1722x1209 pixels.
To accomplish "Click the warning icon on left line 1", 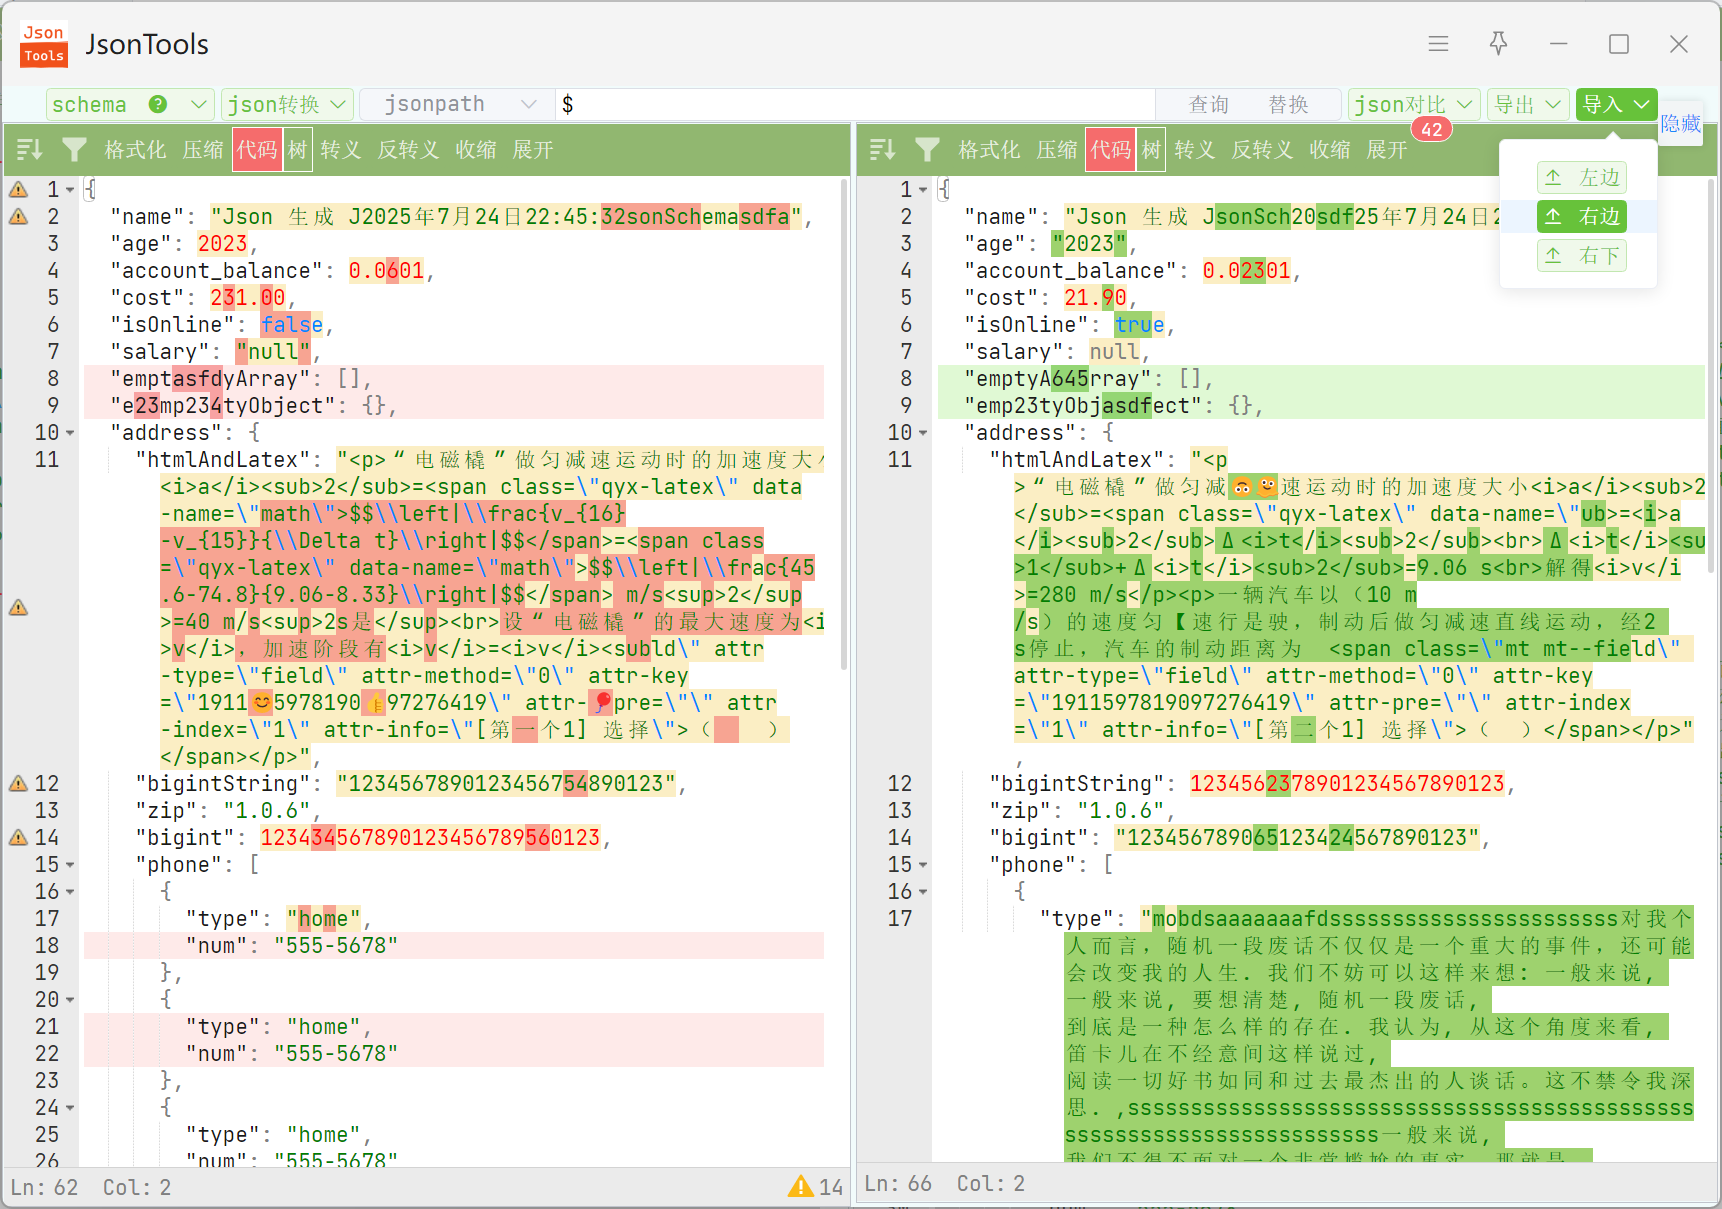I will pyautogui.click(x=18, y=189).
